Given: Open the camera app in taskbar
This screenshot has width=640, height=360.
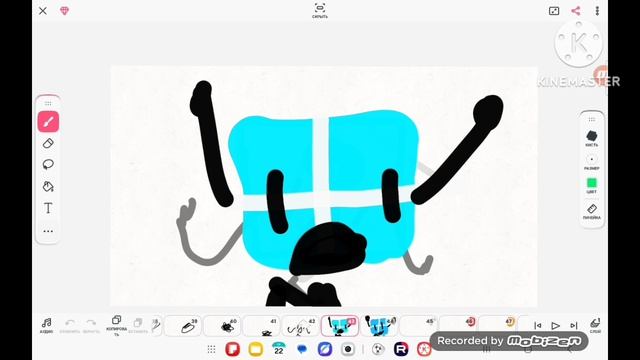Looking at the screenshot, I should point(348,349).
